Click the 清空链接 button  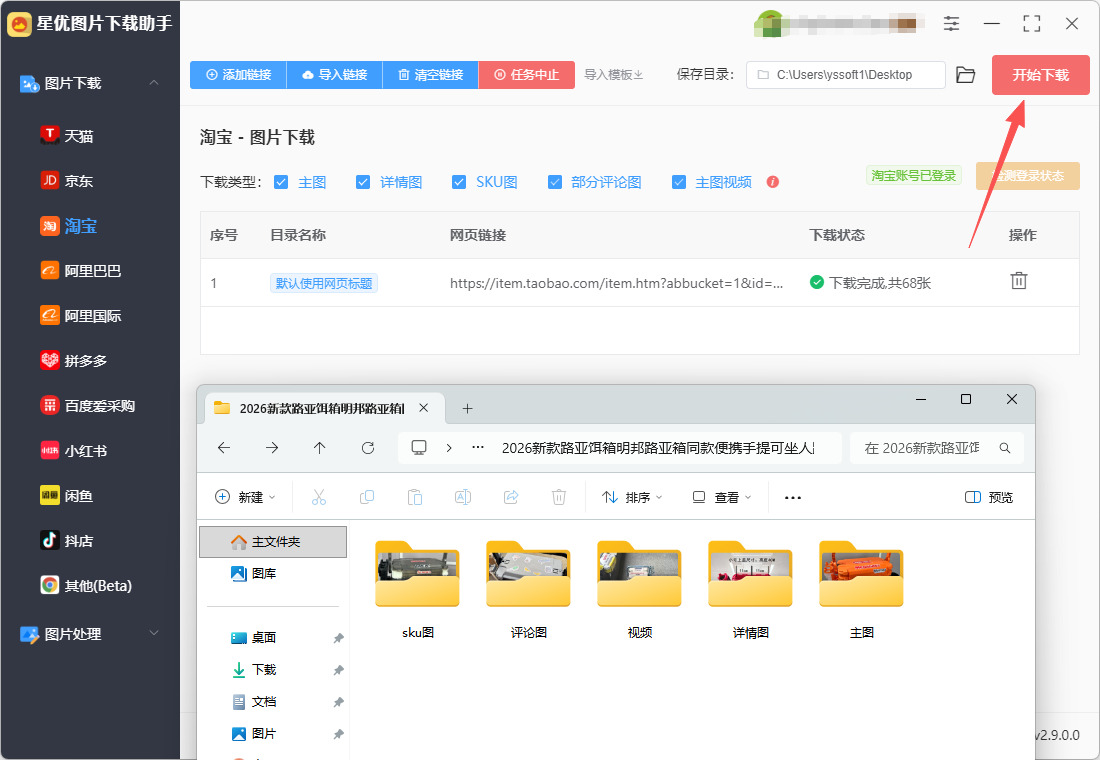click(x=431, y=74)
